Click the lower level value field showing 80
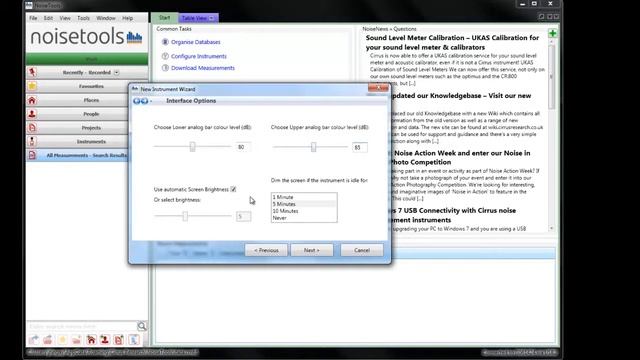The height and width of the screenshot is (360, 640). pos(243,147)
